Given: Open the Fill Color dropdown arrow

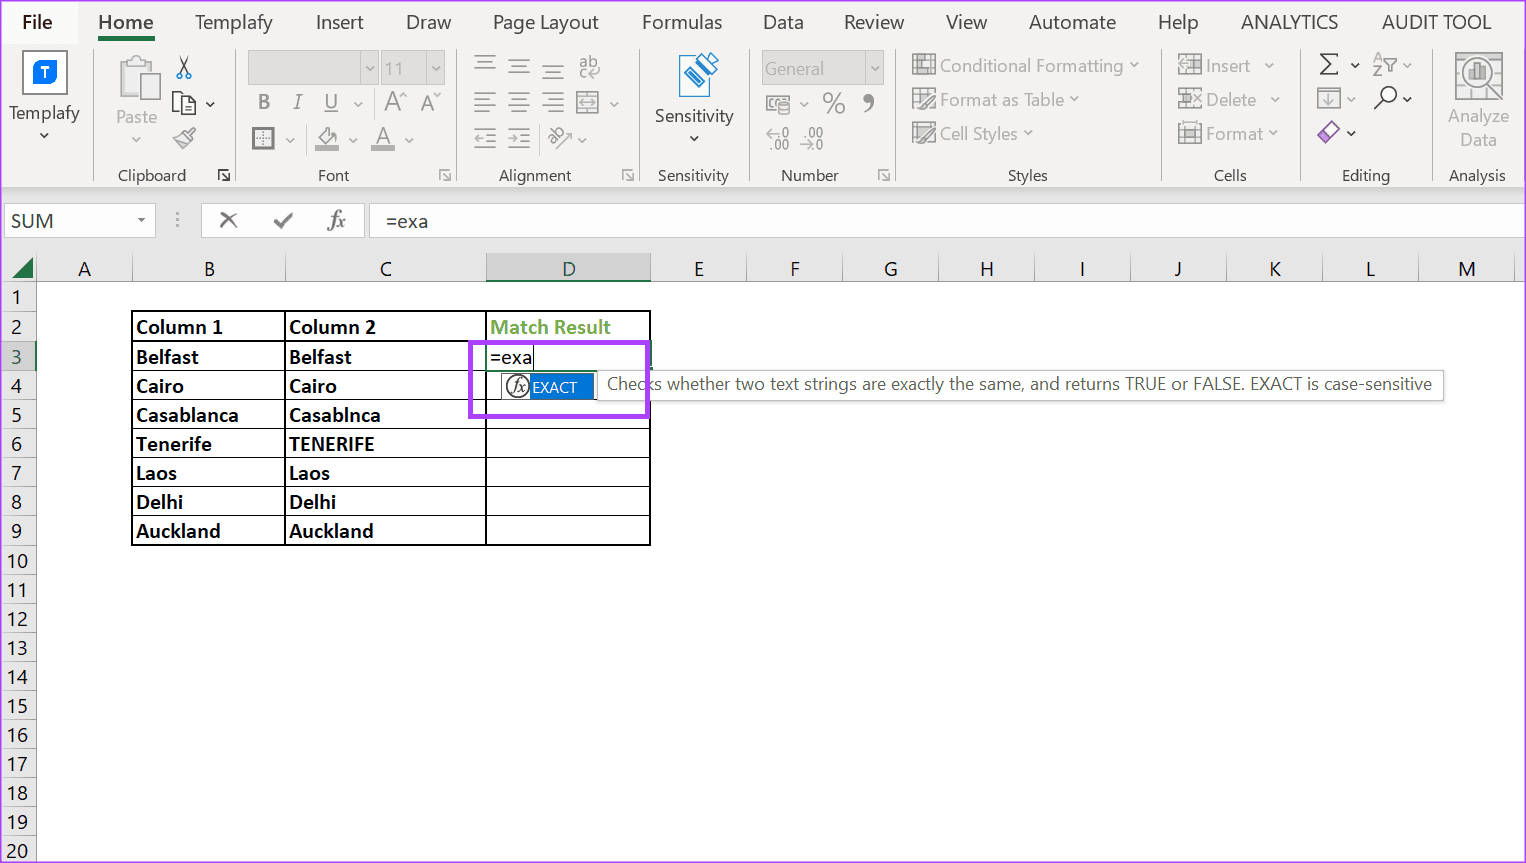Looking at the screenshot, I should point(353,140).
